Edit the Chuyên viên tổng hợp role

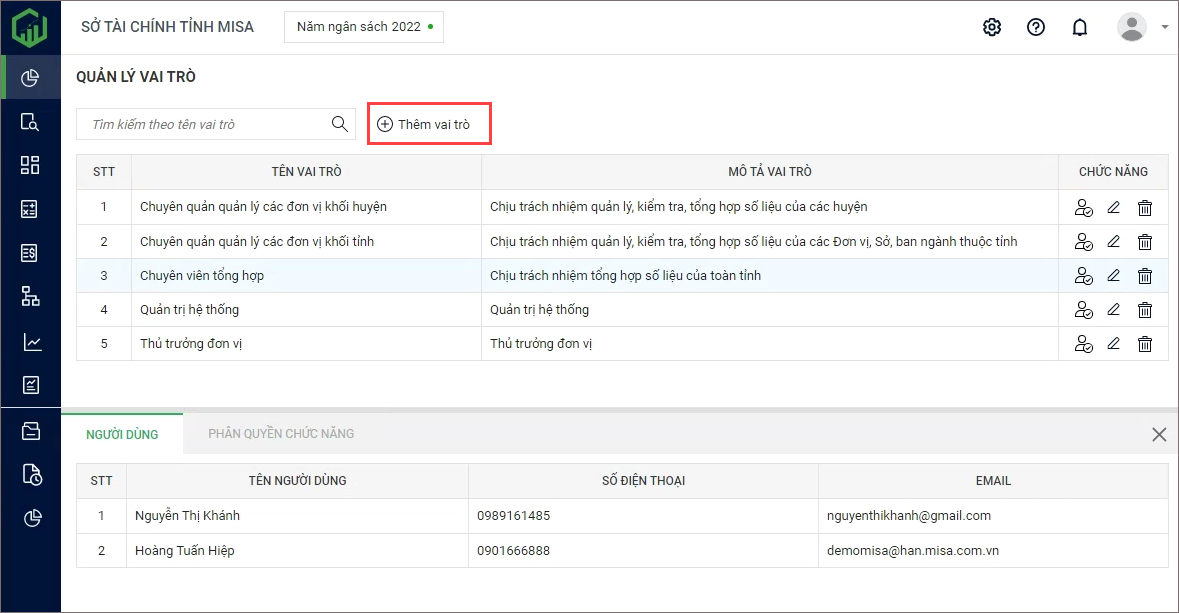[1114, 276]
